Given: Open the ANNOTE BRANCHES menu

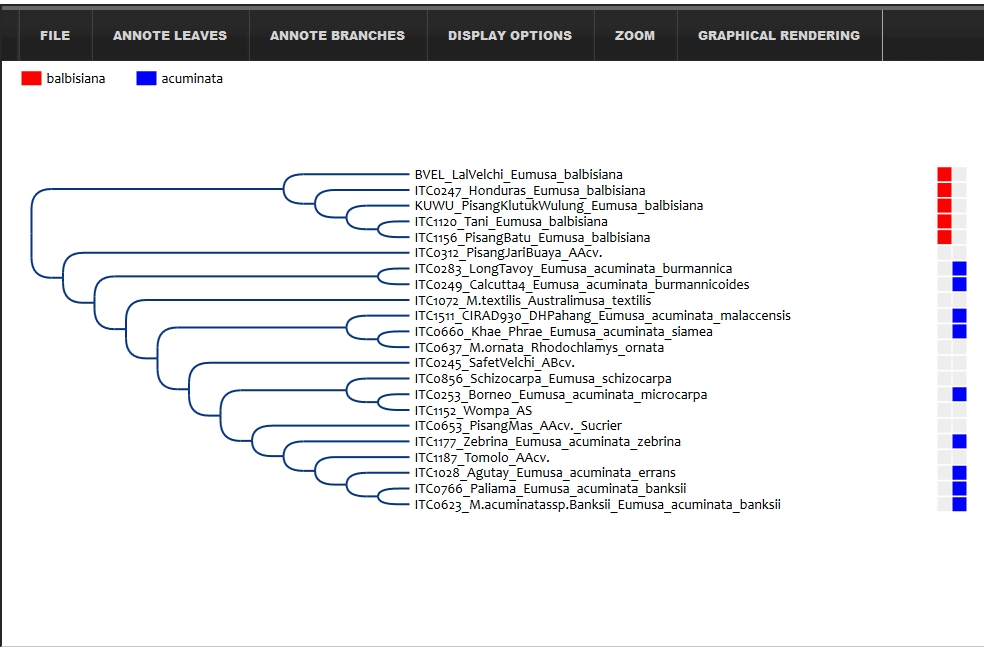Looking at the screenshot, I should [x=338, y=36].
